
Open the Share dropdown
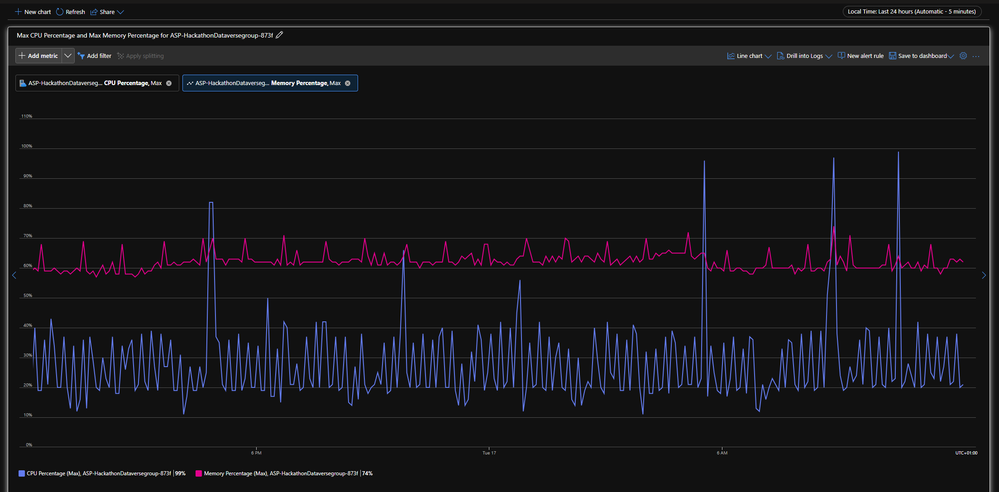pos(107,12)
